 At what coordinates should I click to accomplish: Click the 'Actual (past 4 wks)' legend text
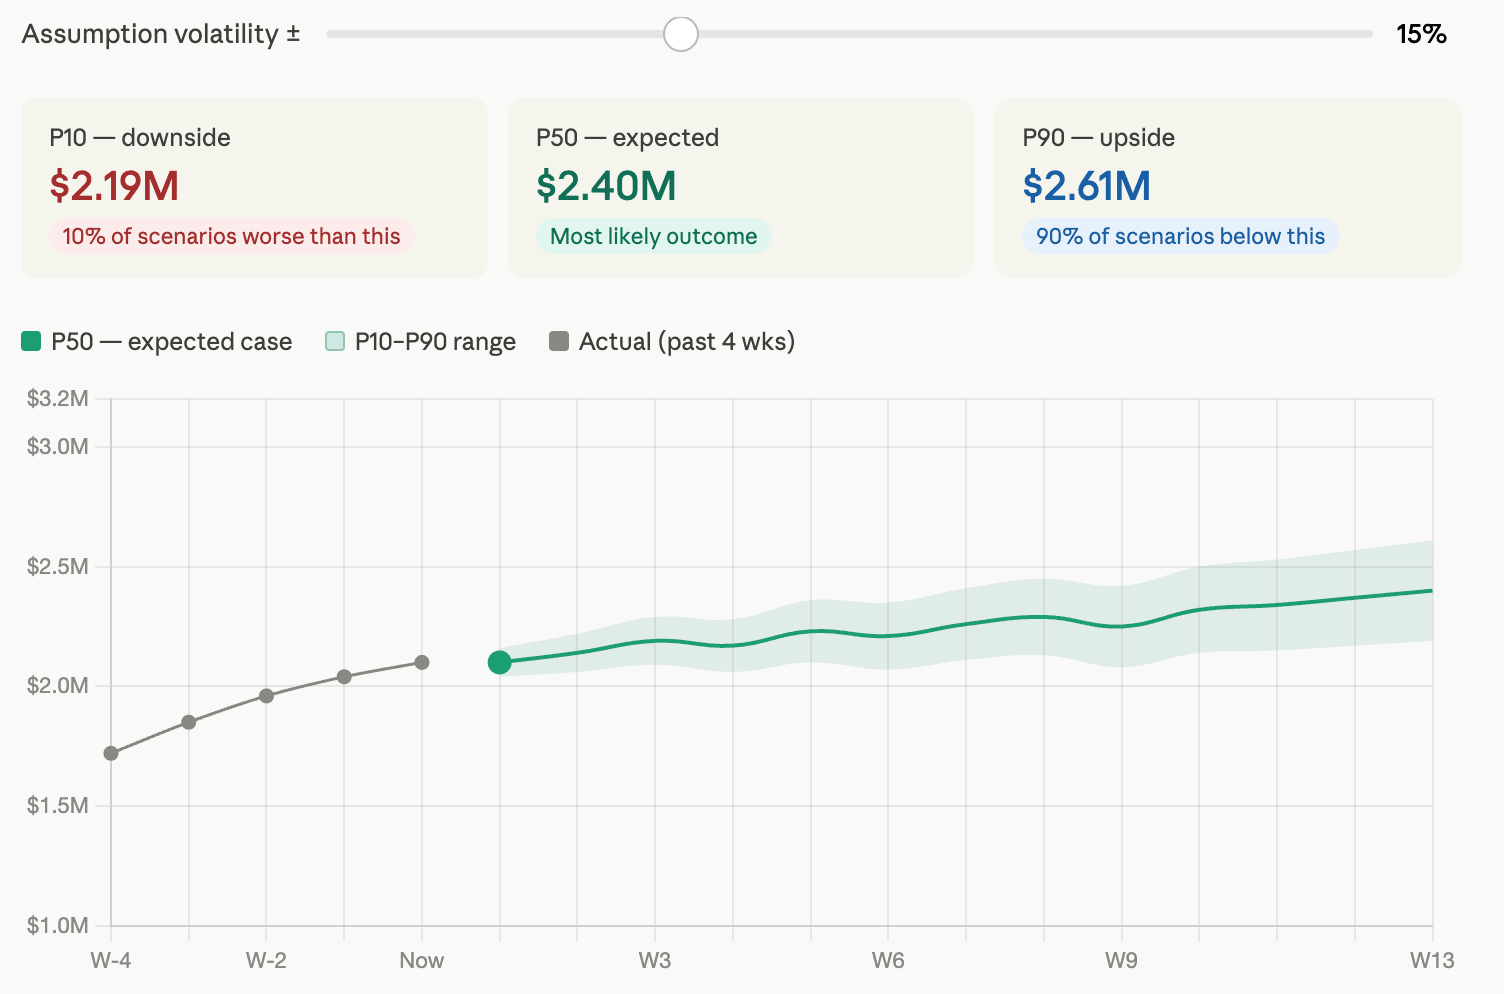687,342
